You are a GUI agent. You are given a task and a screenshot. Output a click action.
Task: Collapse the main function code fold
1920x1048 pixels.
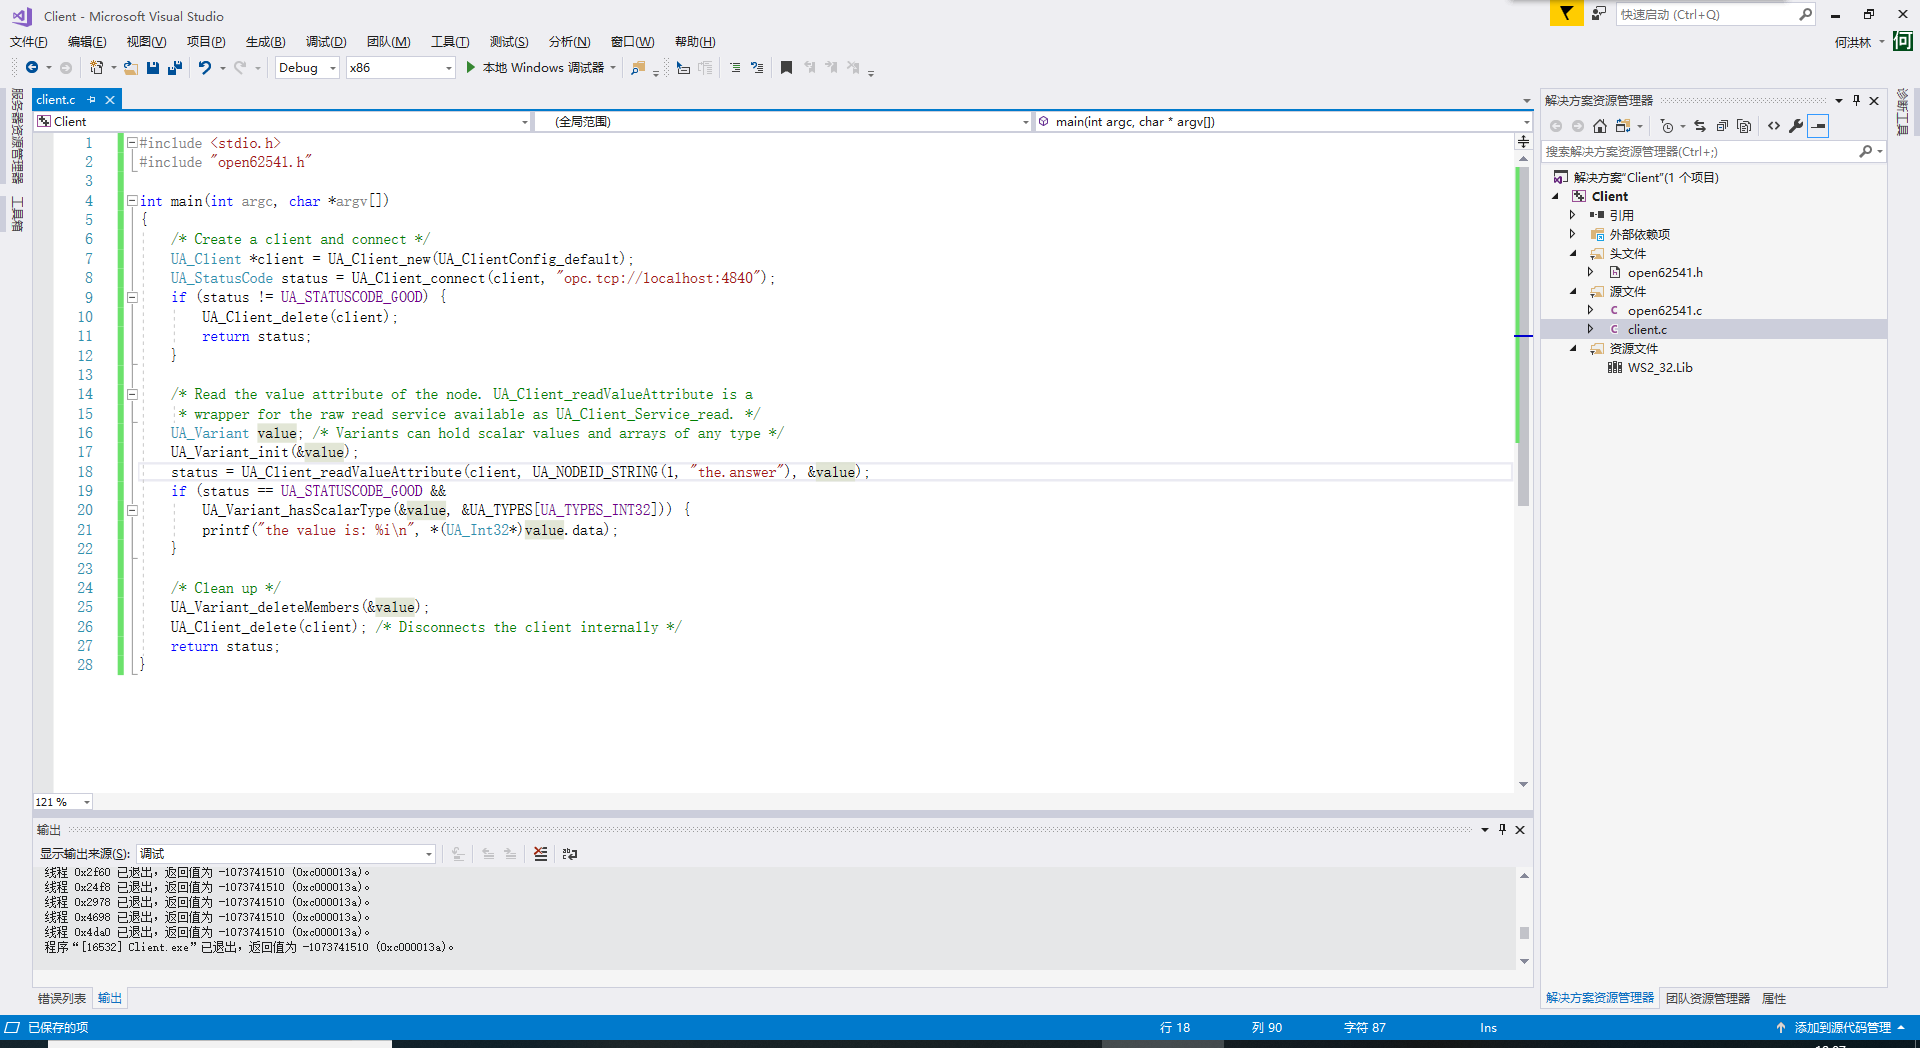point(132,200)
